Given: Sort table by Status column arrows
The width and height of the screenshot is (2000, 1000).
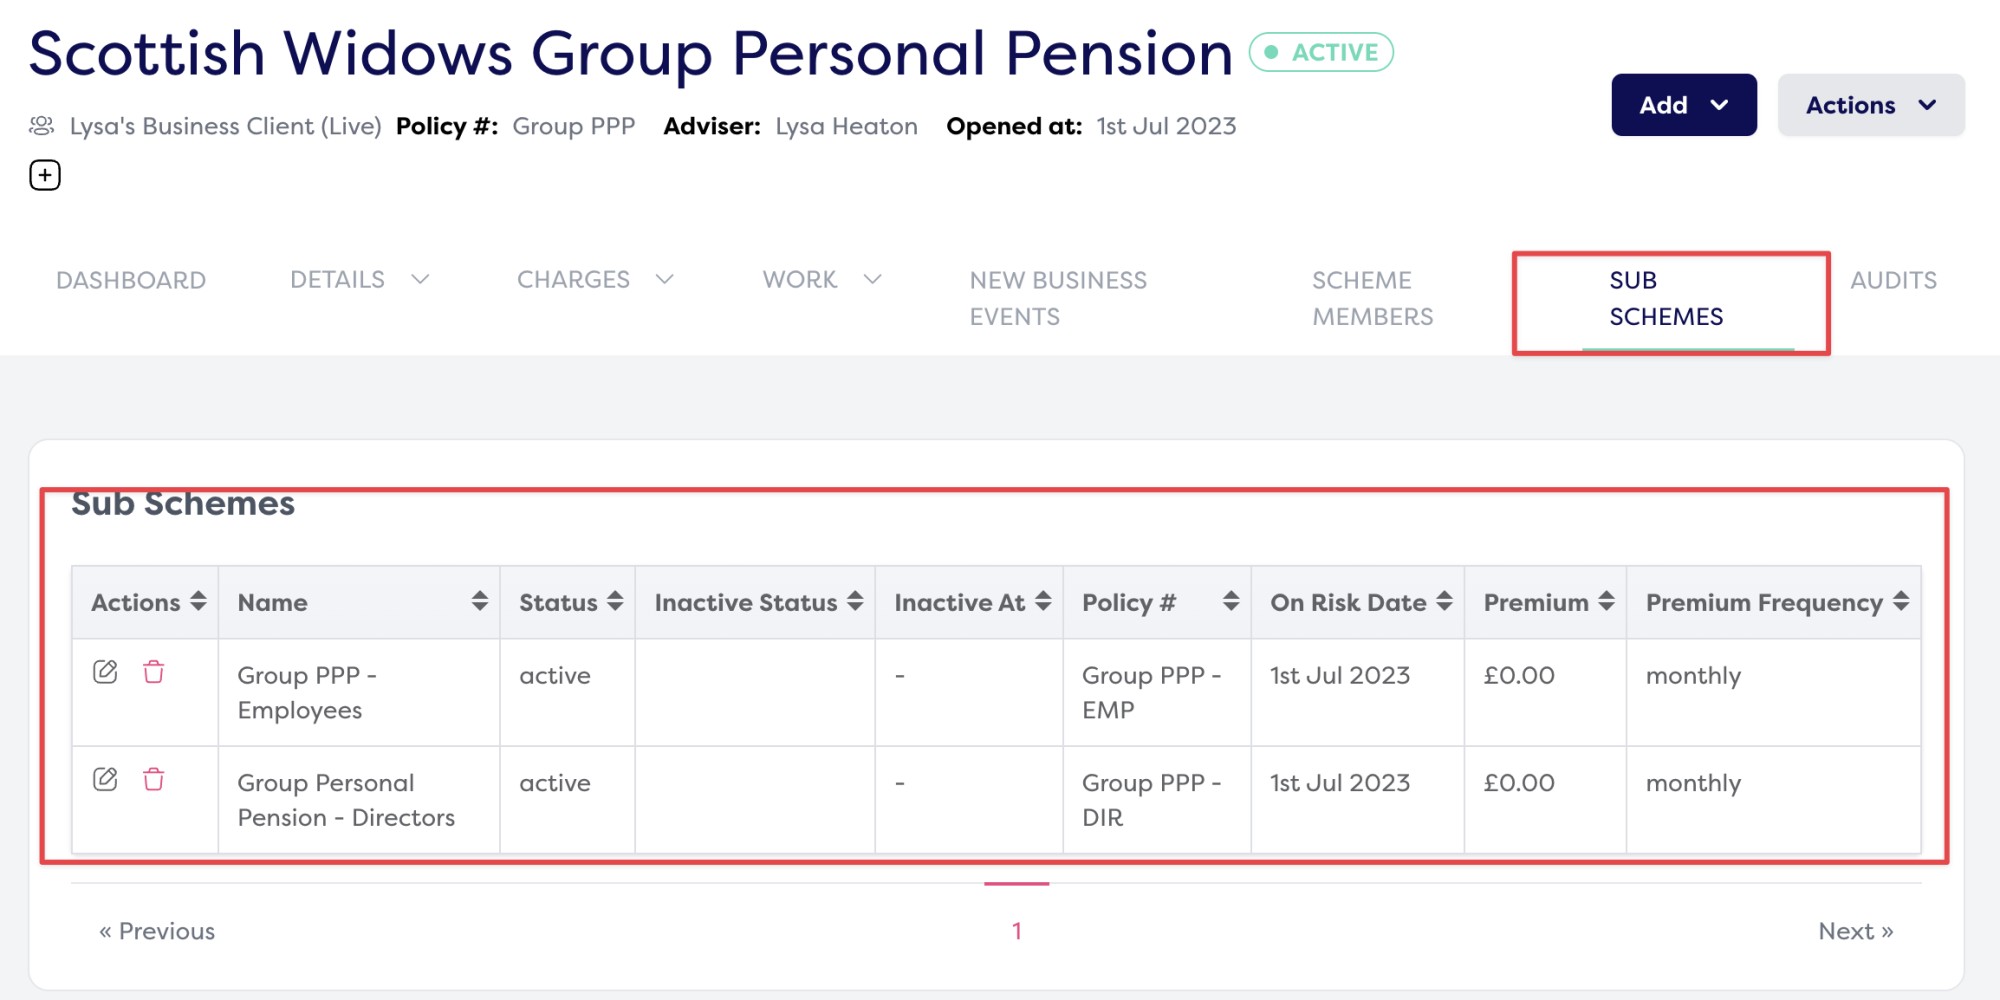Looking at the screenshot, I should (615, 601).
